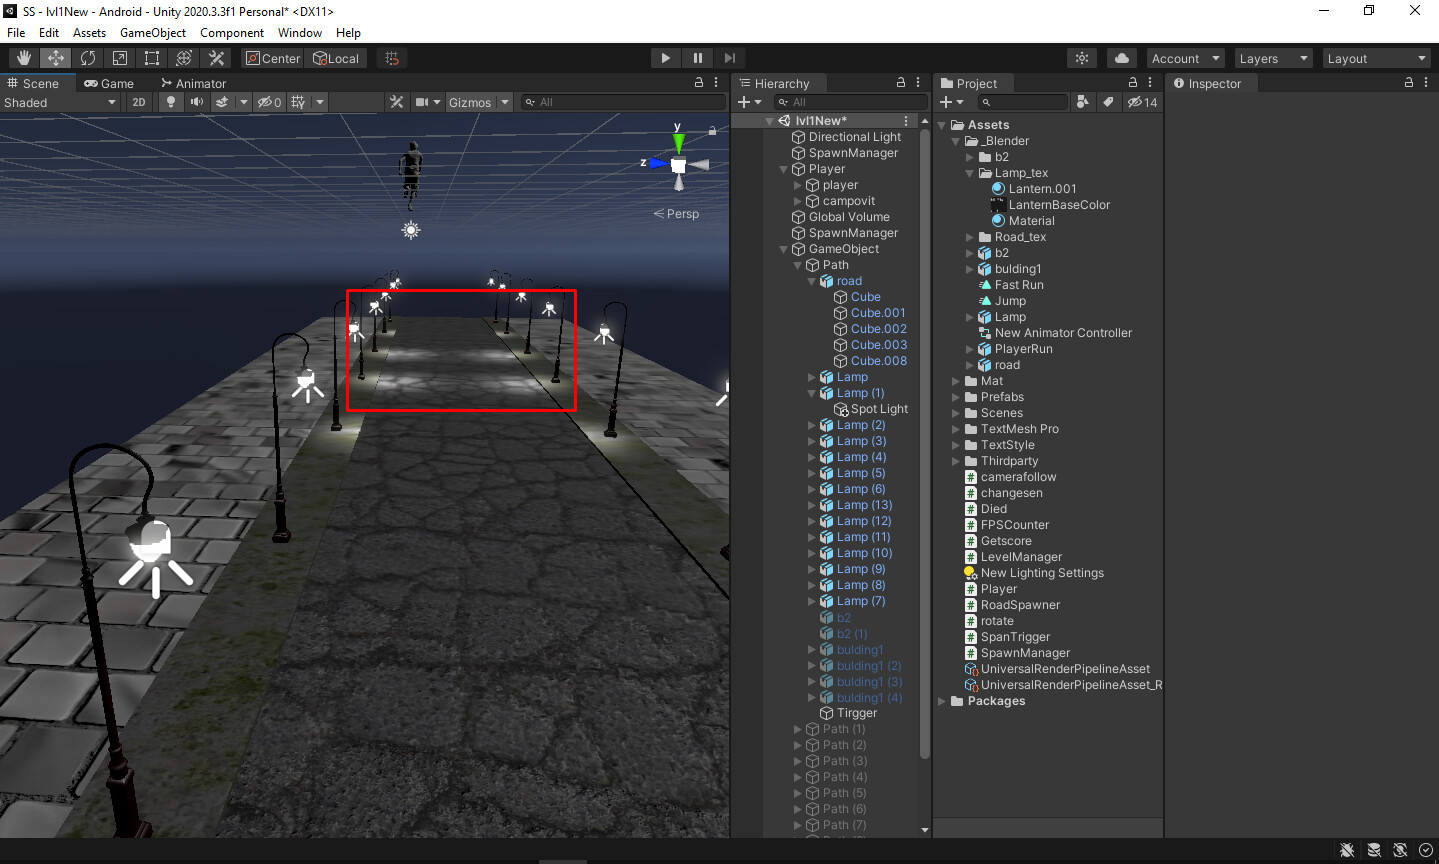
Task: Expand Path (1) in Hierarchy
Action: pyautogui.click(x=797, y=729)
